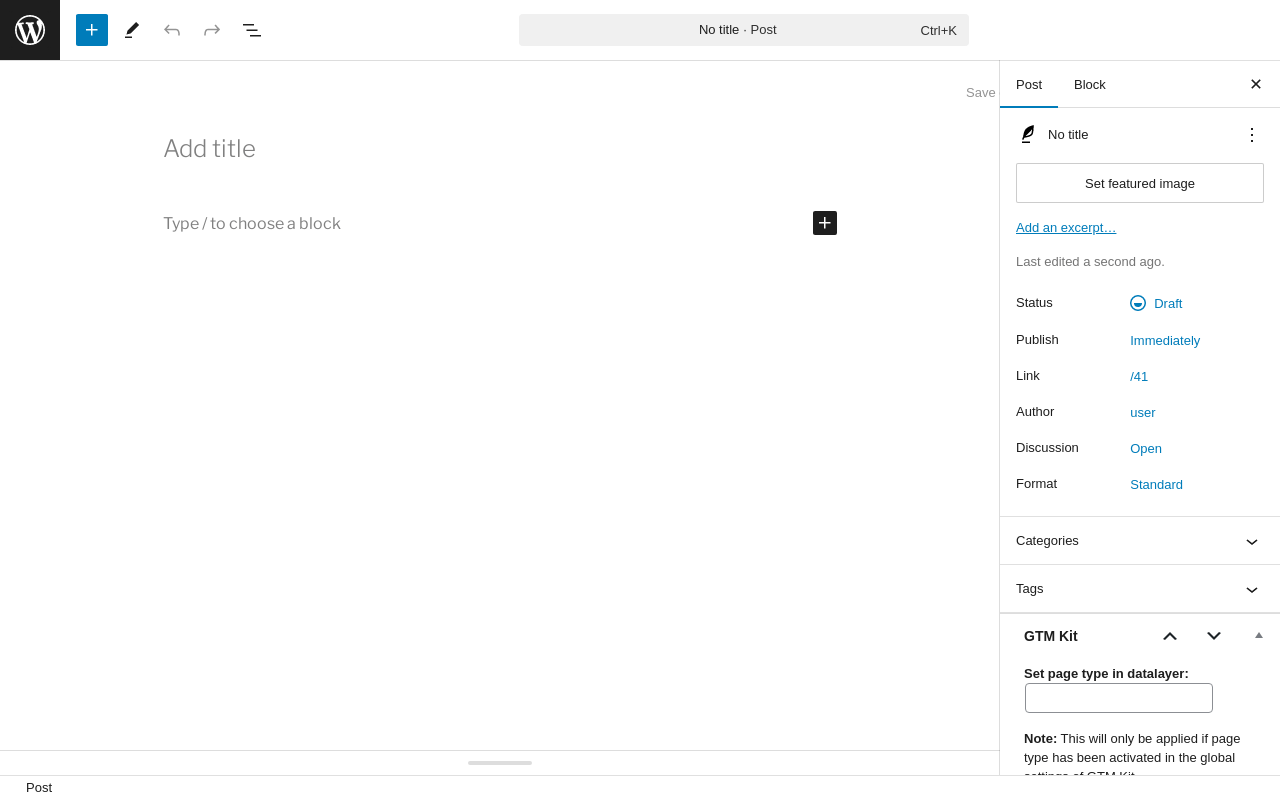Add a block with the black plus button
The height and width of the screenshot is (800, 1280).
pos(825,223)
